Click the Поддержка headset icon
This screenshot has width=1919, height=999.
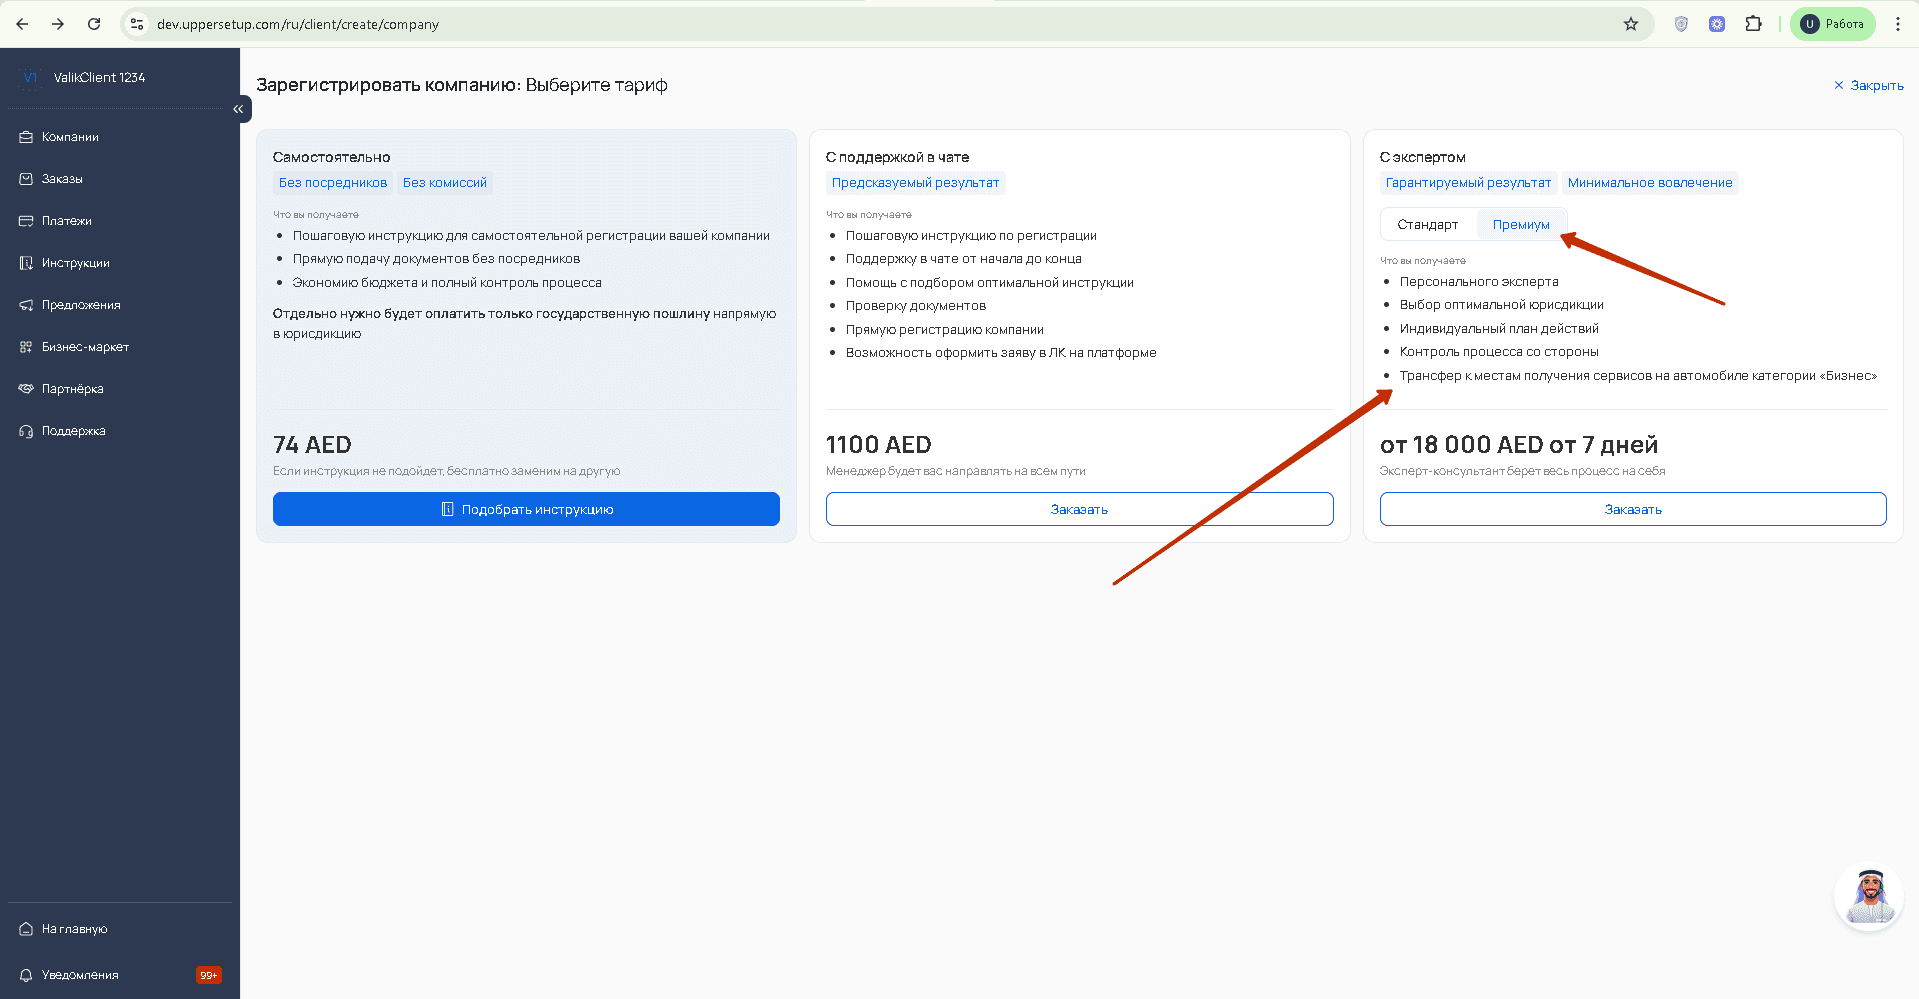[26, 431]
